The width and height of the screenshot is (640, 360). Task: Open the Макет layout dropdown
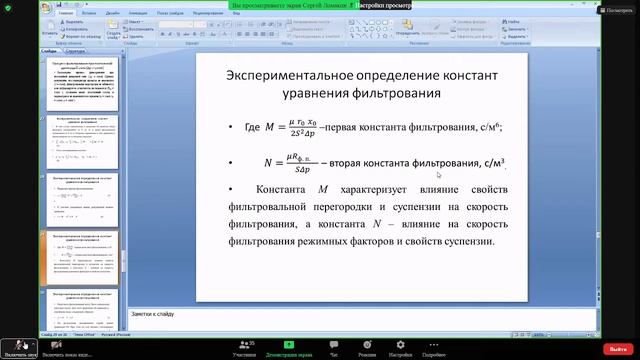click(x=133, y=22)
